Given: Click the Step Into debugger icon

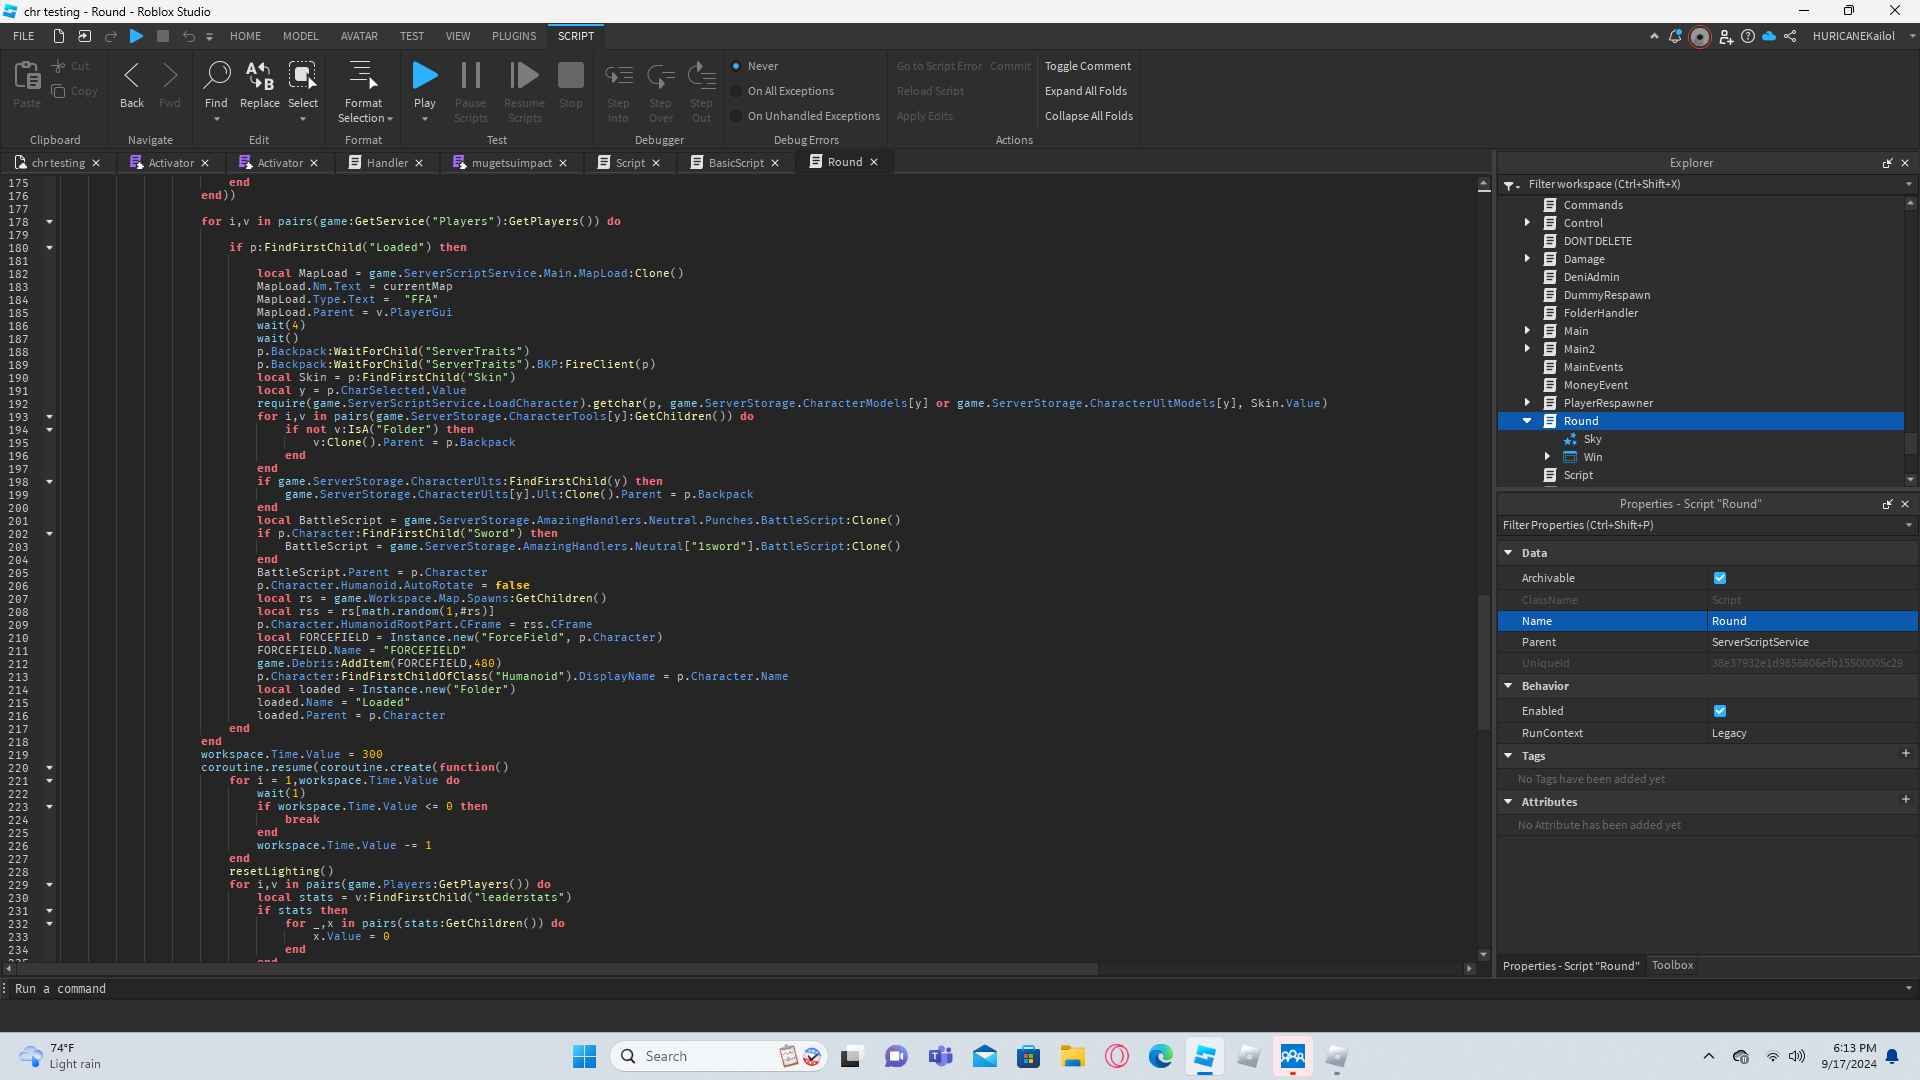Looking at the screenshot, I should pos(618,76).
